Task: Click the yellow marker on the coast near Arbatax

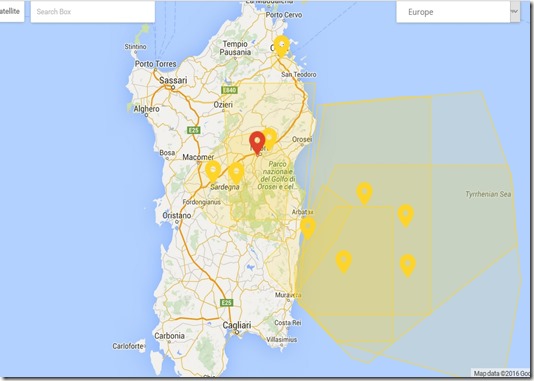Action: pyautogui.click(x=308, y=228)
